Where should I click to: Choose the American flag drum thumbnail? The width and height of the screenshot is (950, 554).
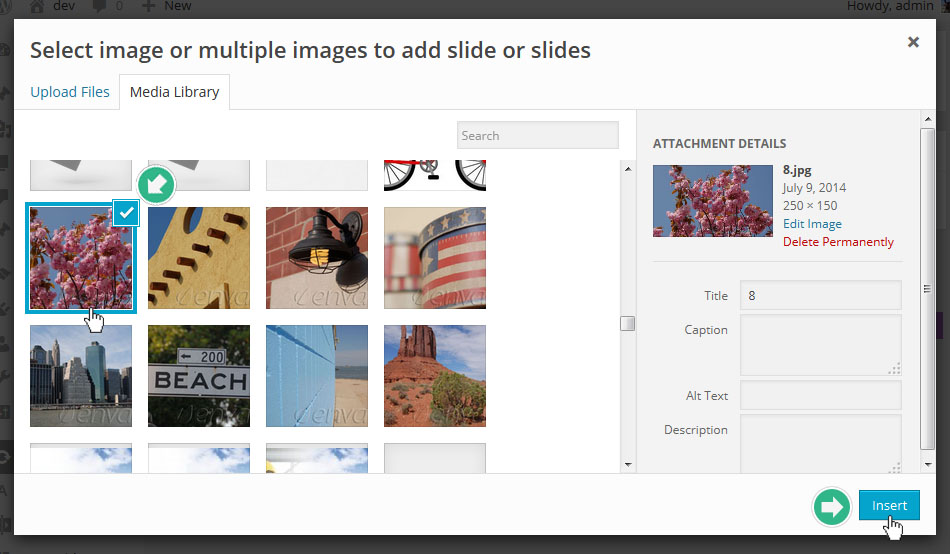[x=435, y=258]
